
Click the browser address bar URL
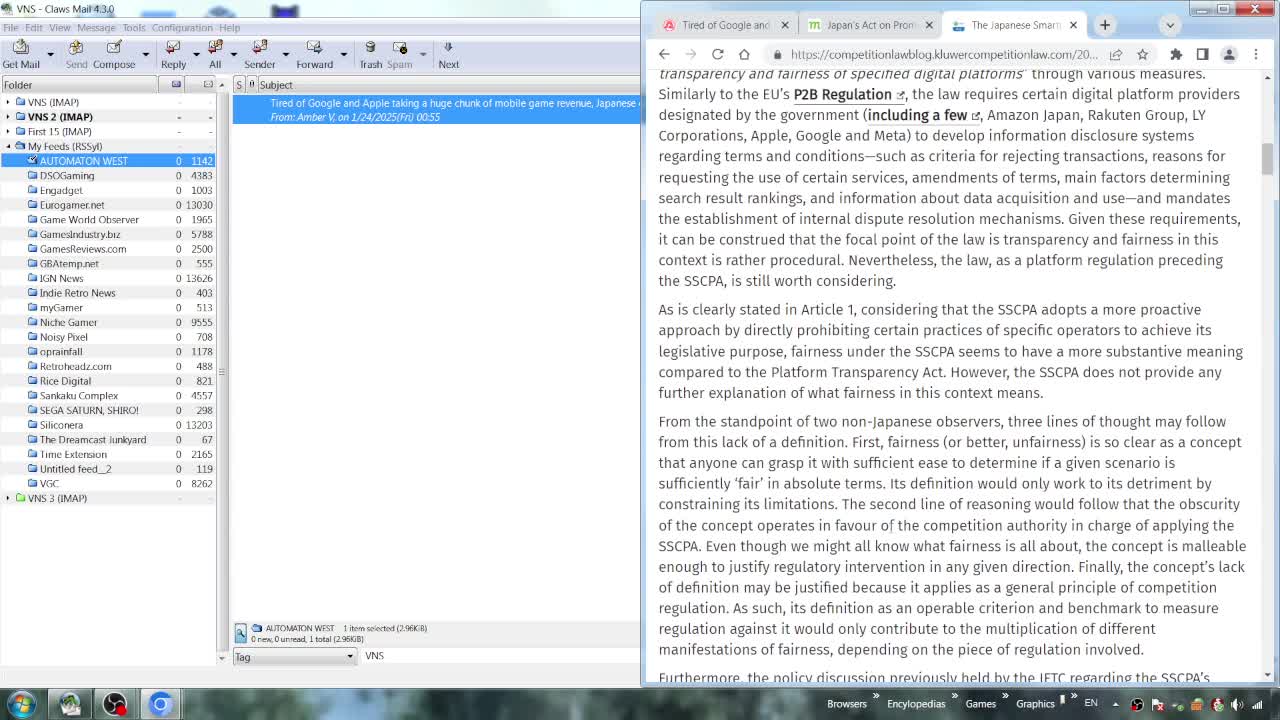944,54
